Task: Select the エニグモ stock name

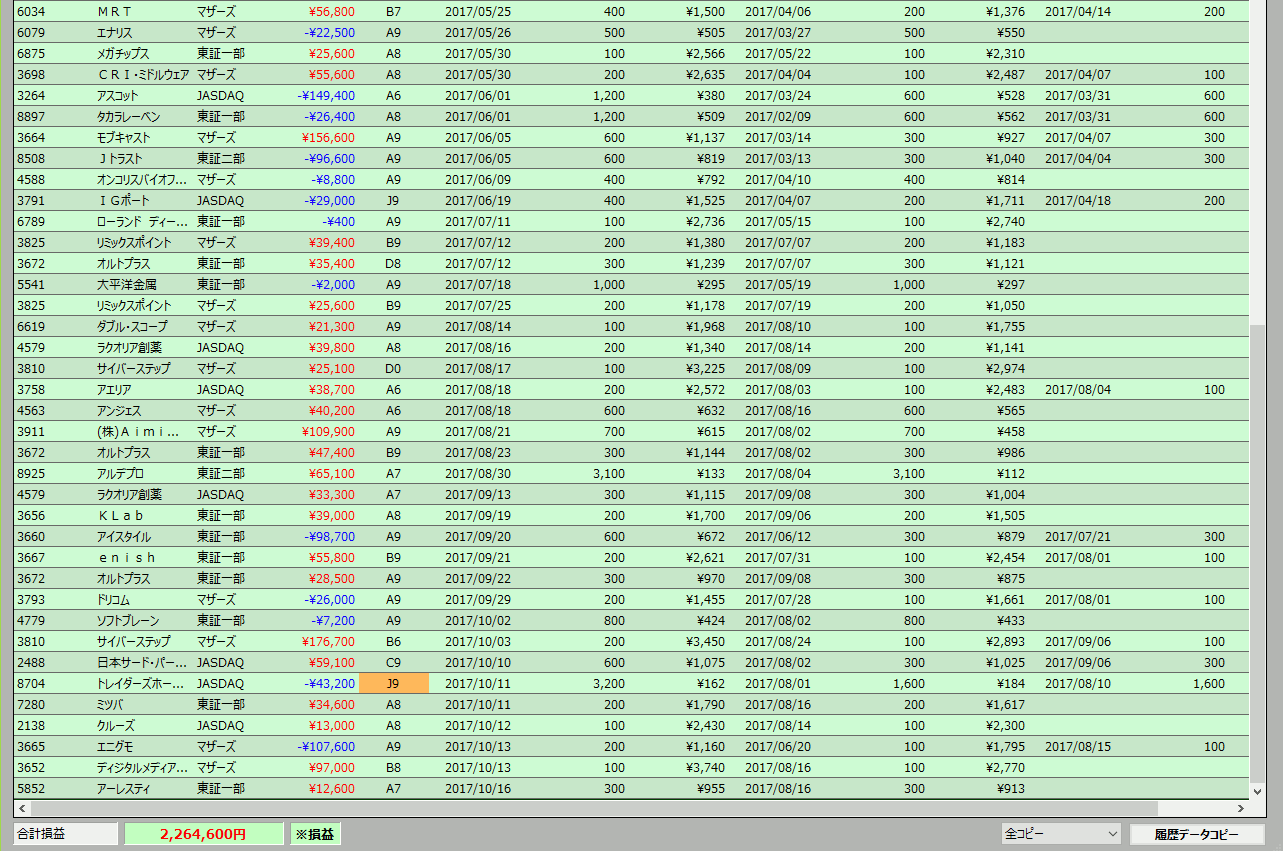Action: tap(114, 746)
